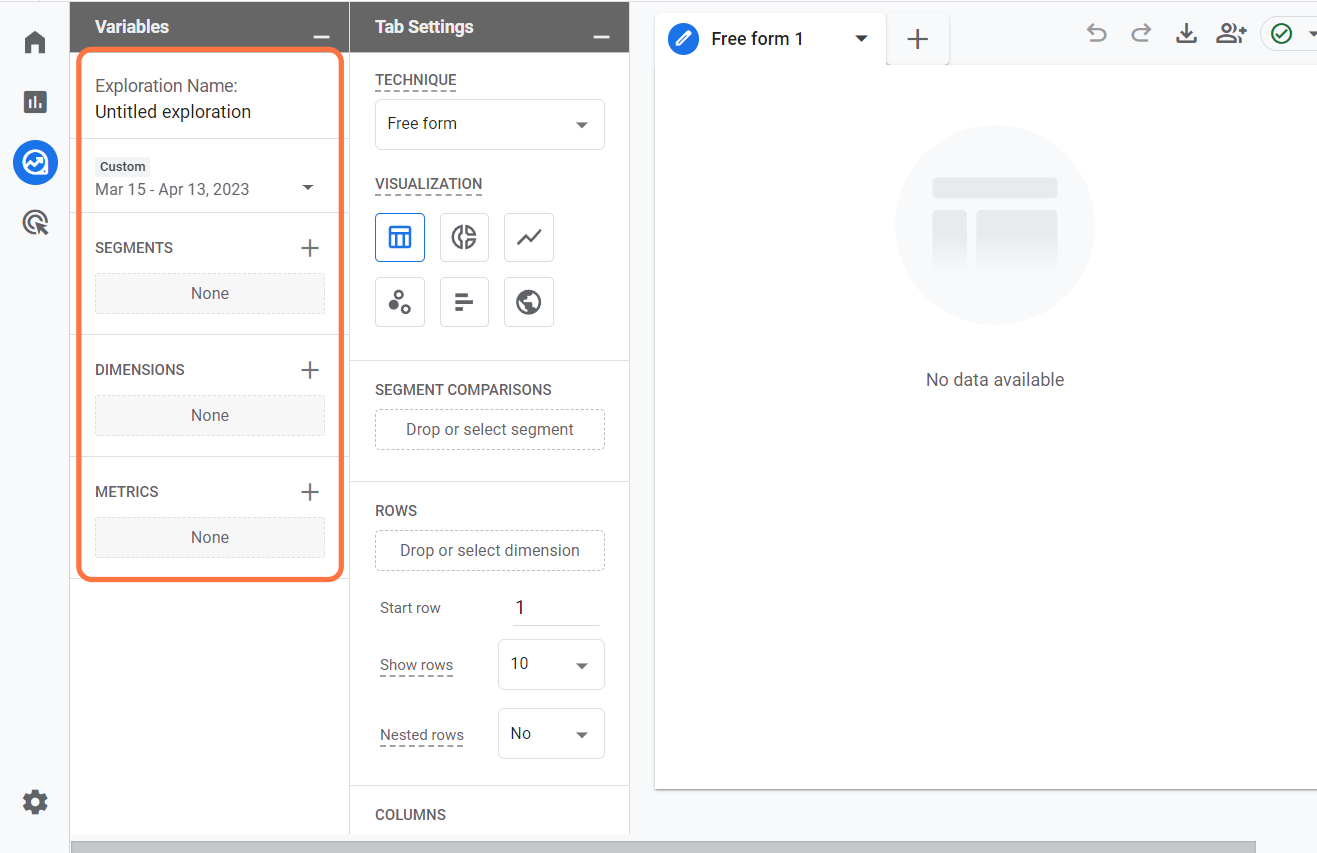Select the Bar chart visualization
1317x853 pixels.
464,302
